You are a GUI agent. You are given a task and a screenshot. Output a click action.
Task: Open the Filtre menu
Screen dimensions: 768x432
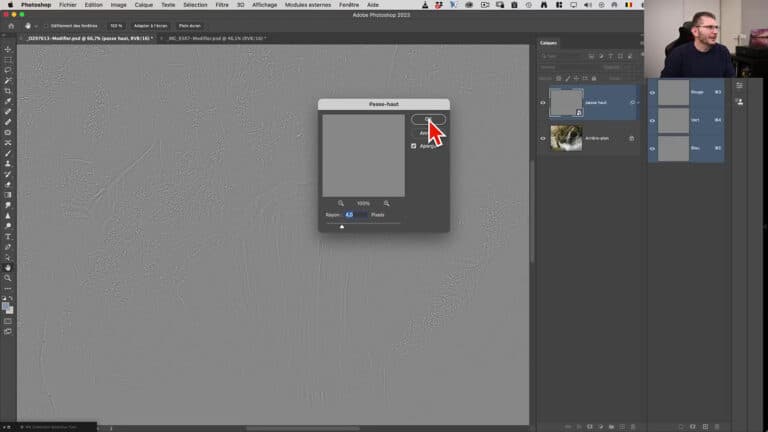tap(222, 5)
